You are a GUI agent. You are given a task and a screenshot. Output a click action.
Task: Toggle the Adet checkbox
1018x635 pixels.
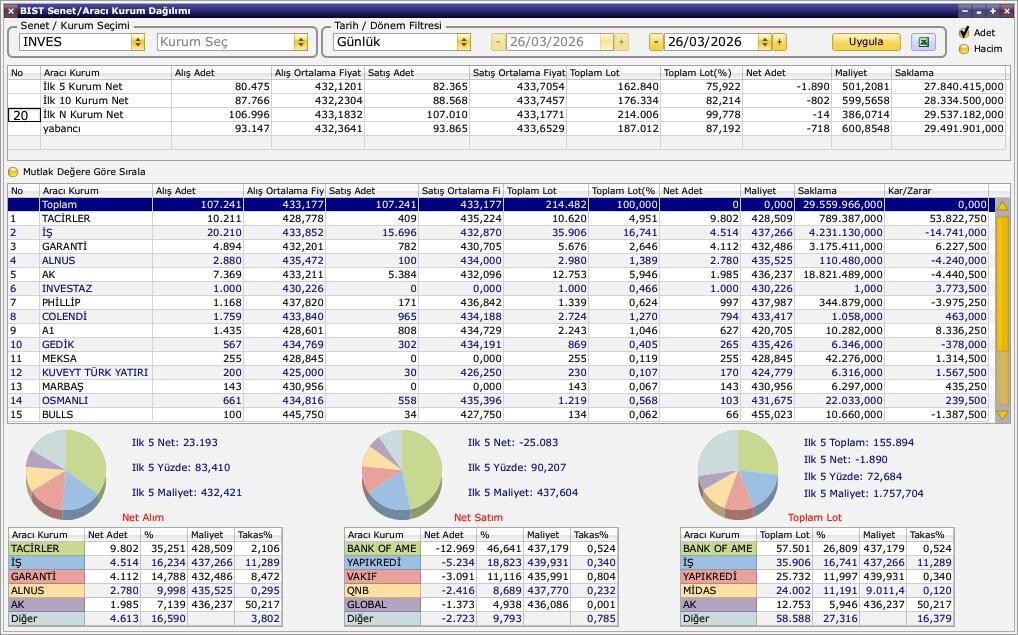pos(964,33)
